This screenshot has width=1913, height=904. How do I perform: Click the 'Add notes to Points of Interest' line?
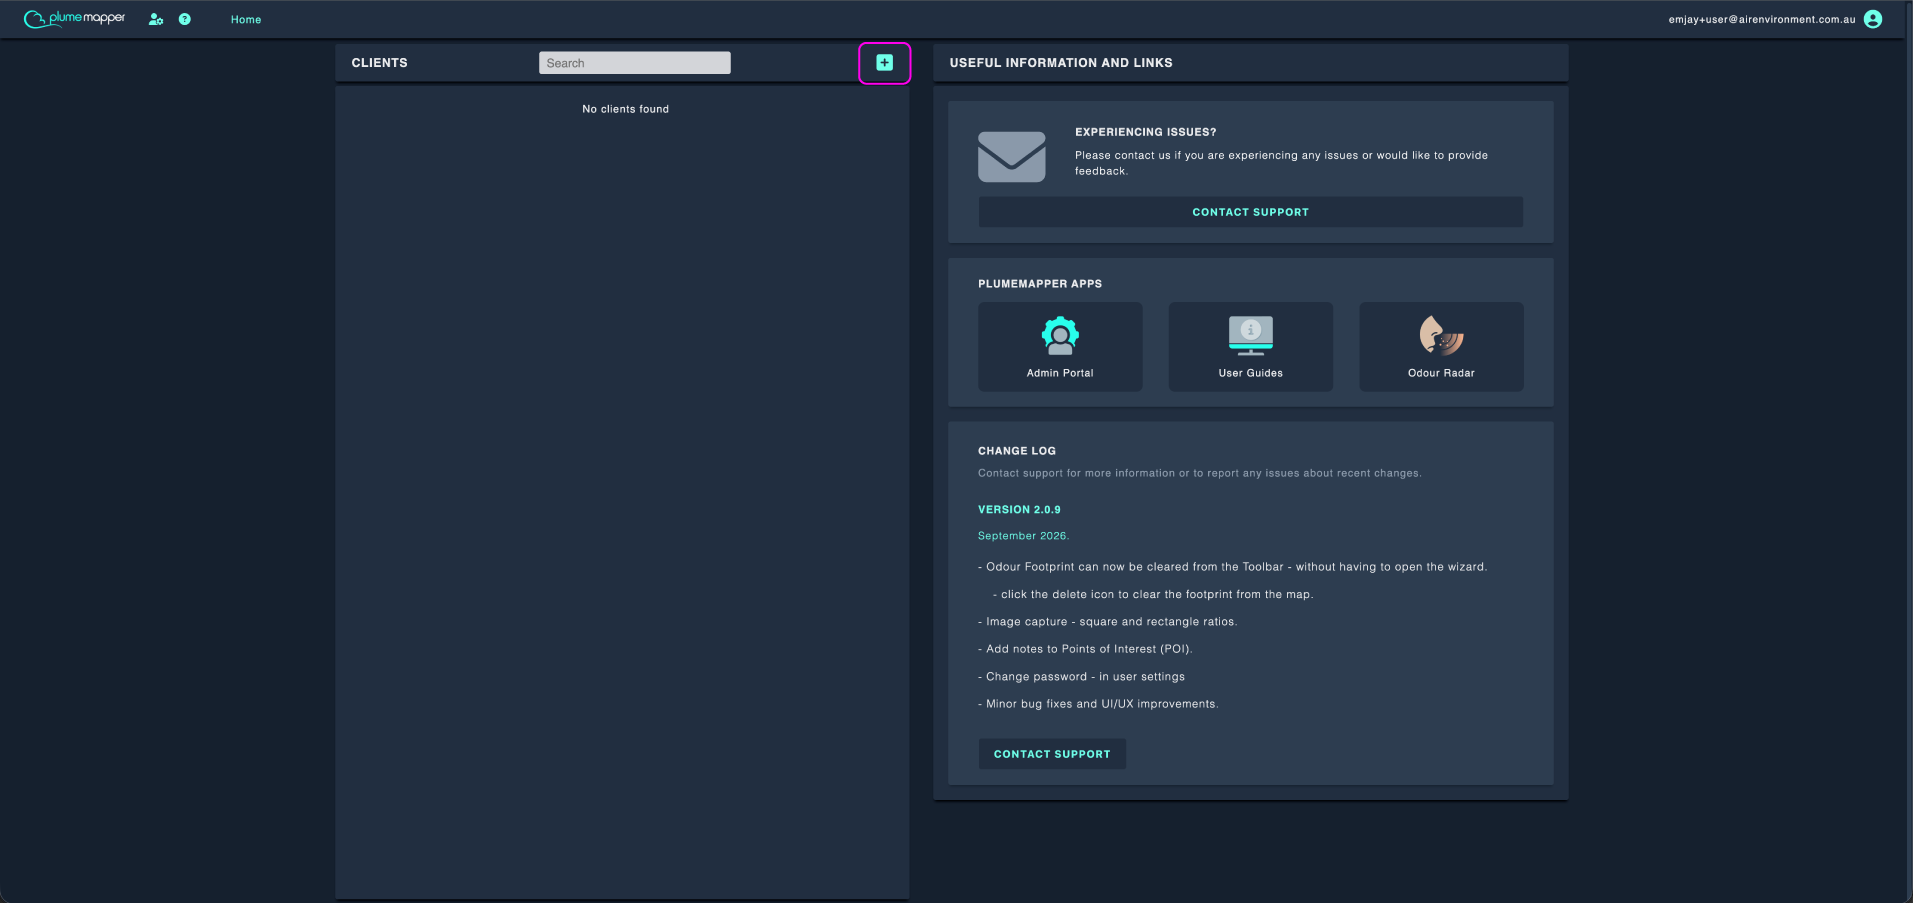pos(1085,649)
